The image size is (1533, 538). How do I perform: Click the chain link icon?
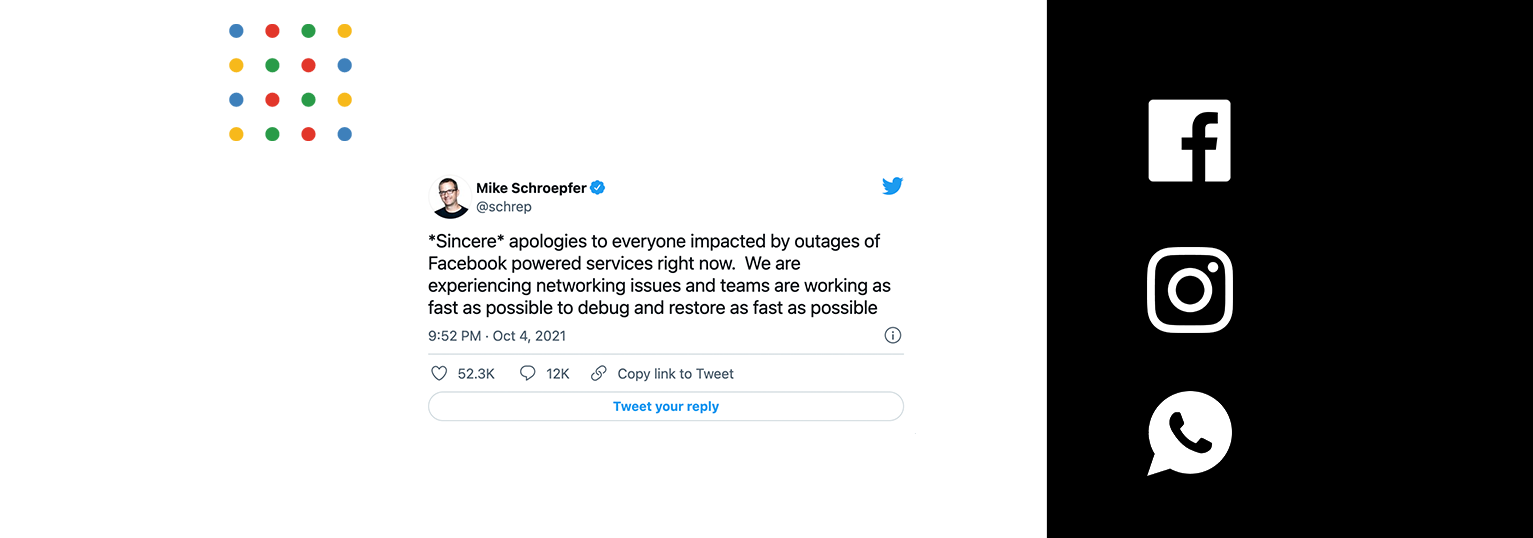pyautogui.click(x=599, y=373)
